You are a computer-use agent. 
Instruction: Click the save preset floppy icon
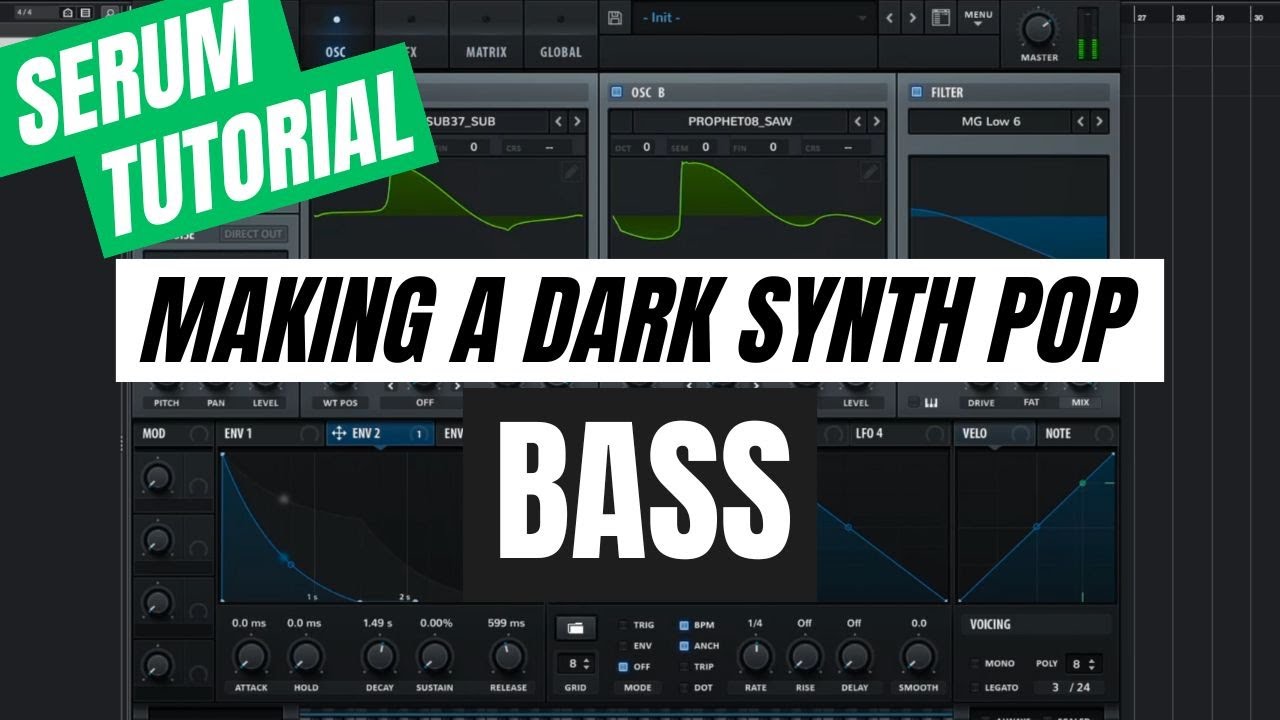[615, 18]
